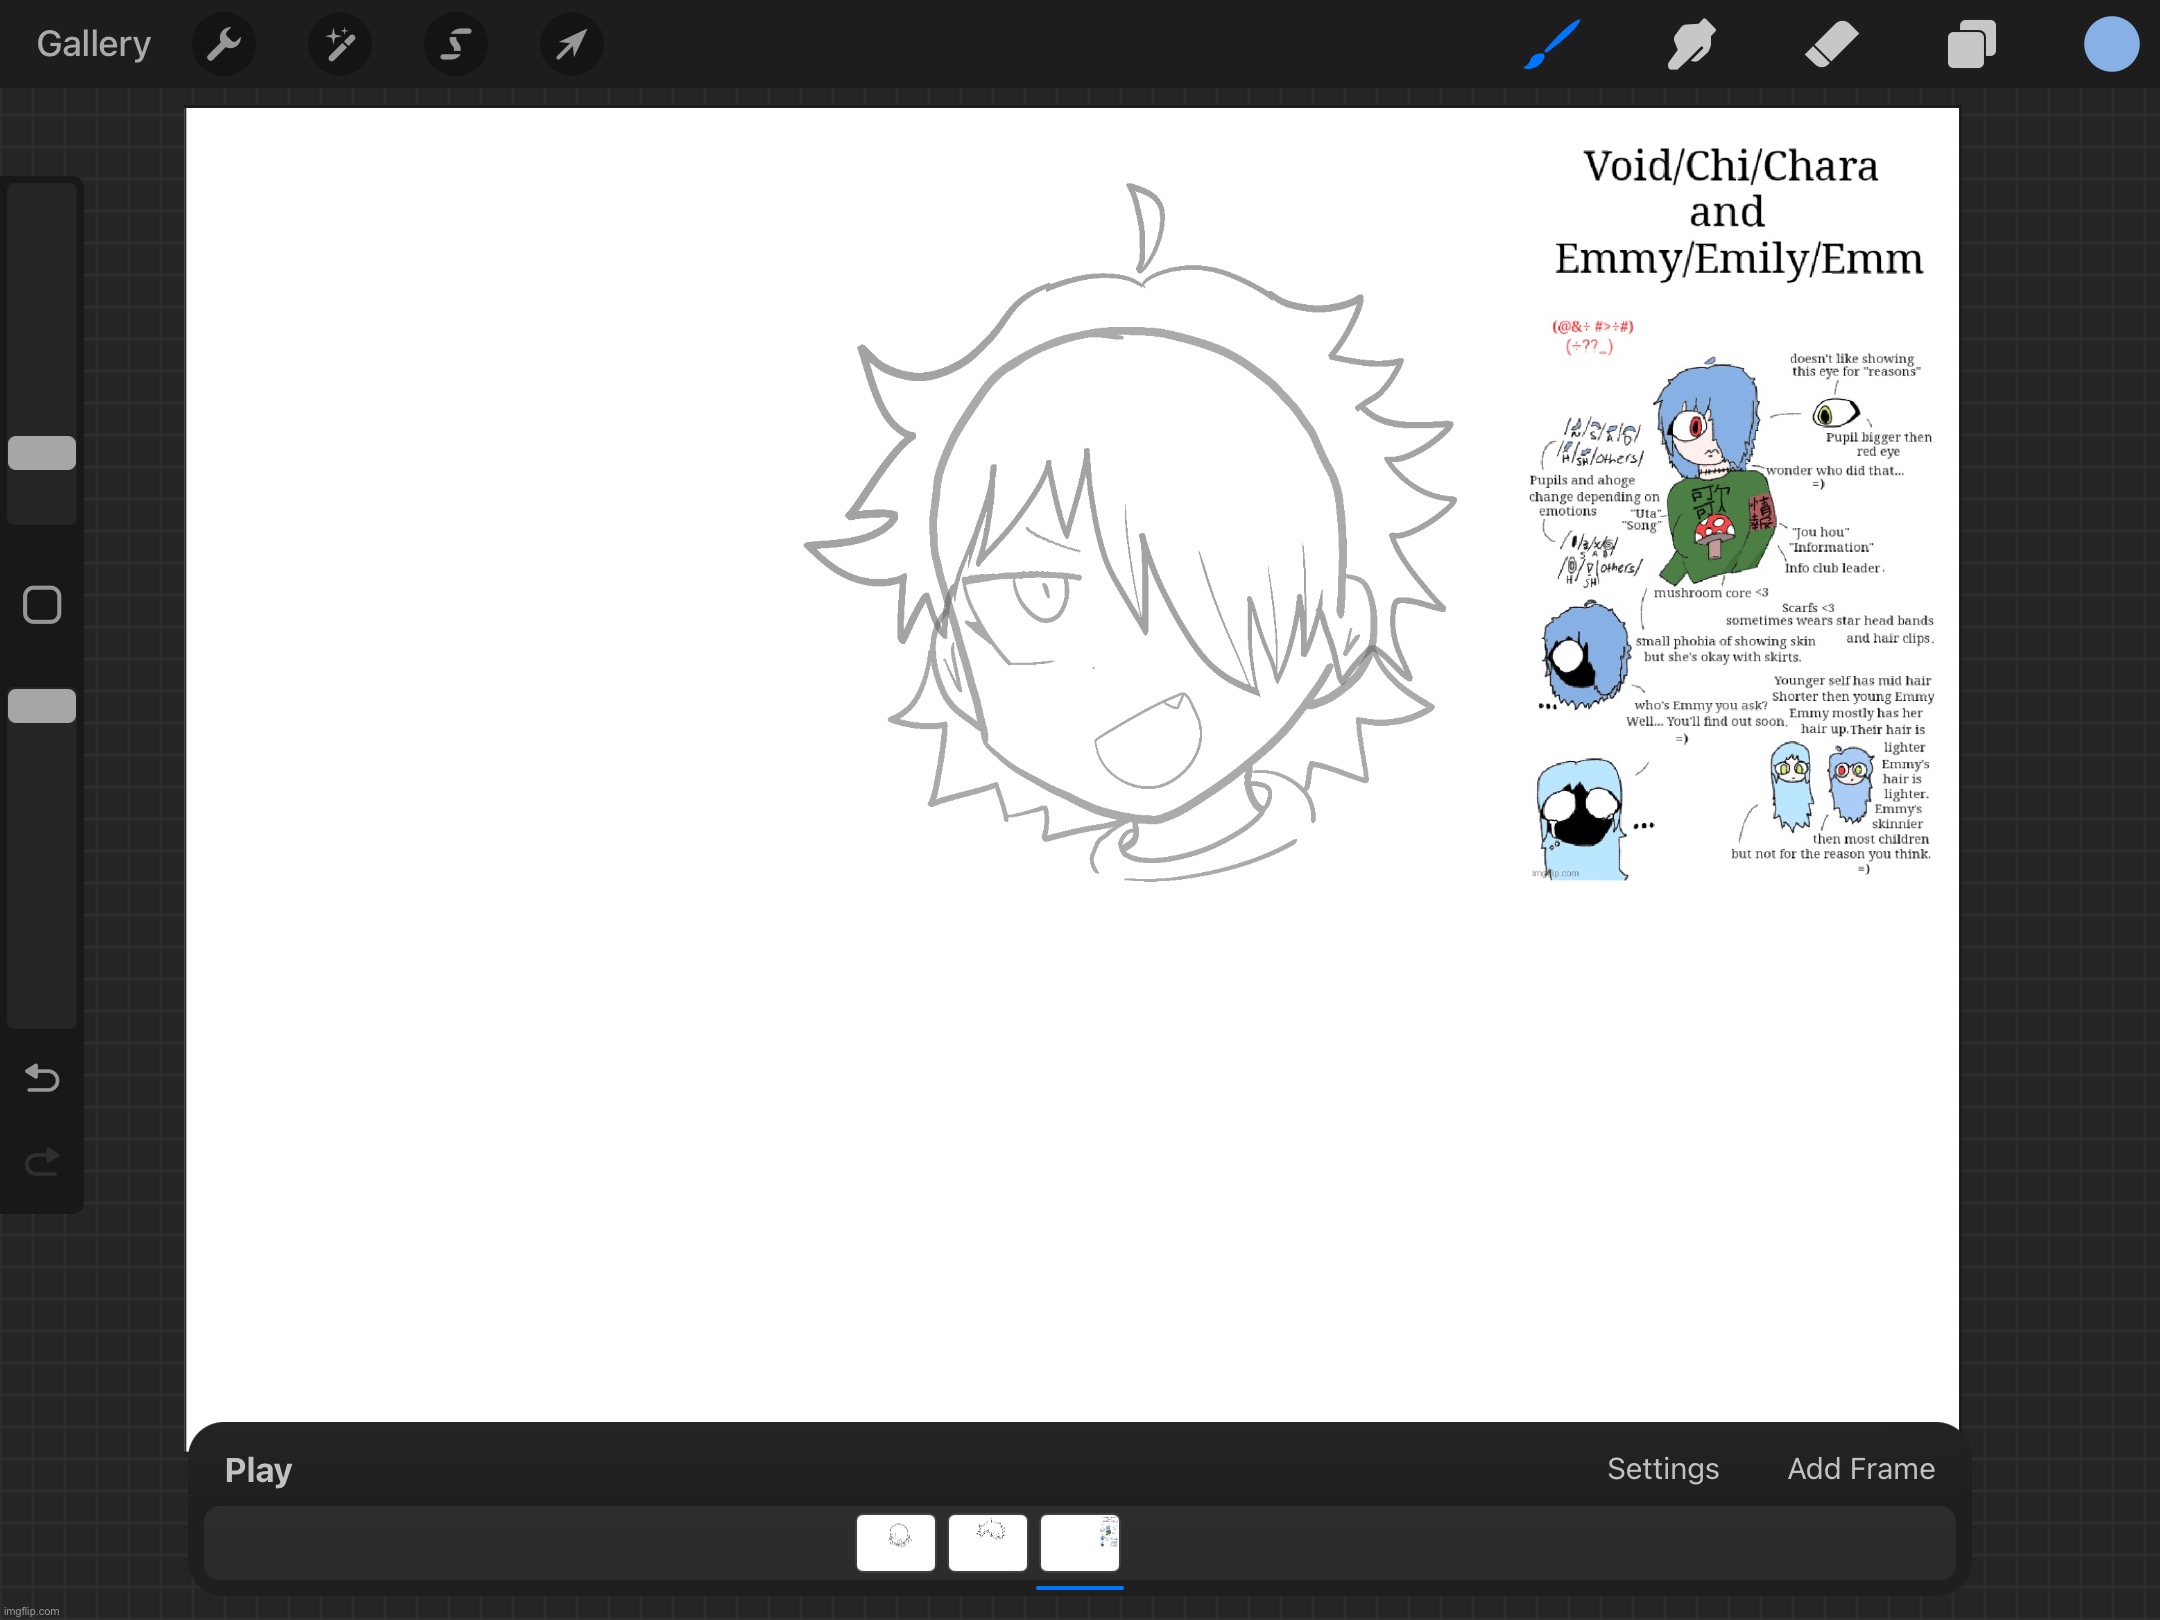The height and width of the screenshot is (1620, 2160).
Task: Click the 'Emmy/Emily/Emm' title text
Action: click(1739, 258)
